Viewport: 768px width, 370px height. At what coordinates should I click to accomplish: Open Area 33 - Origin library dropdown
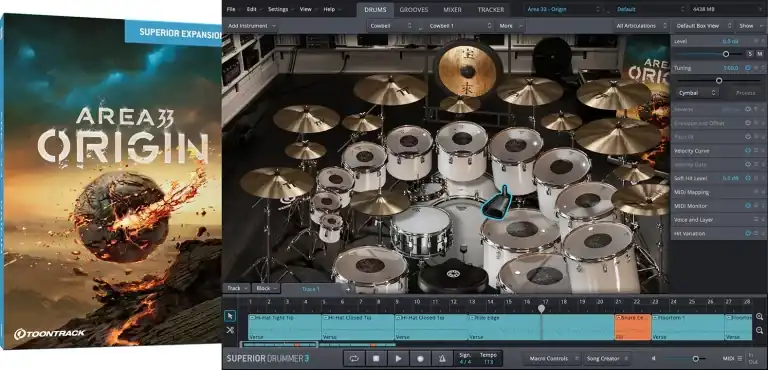click(x=563, y=9)
